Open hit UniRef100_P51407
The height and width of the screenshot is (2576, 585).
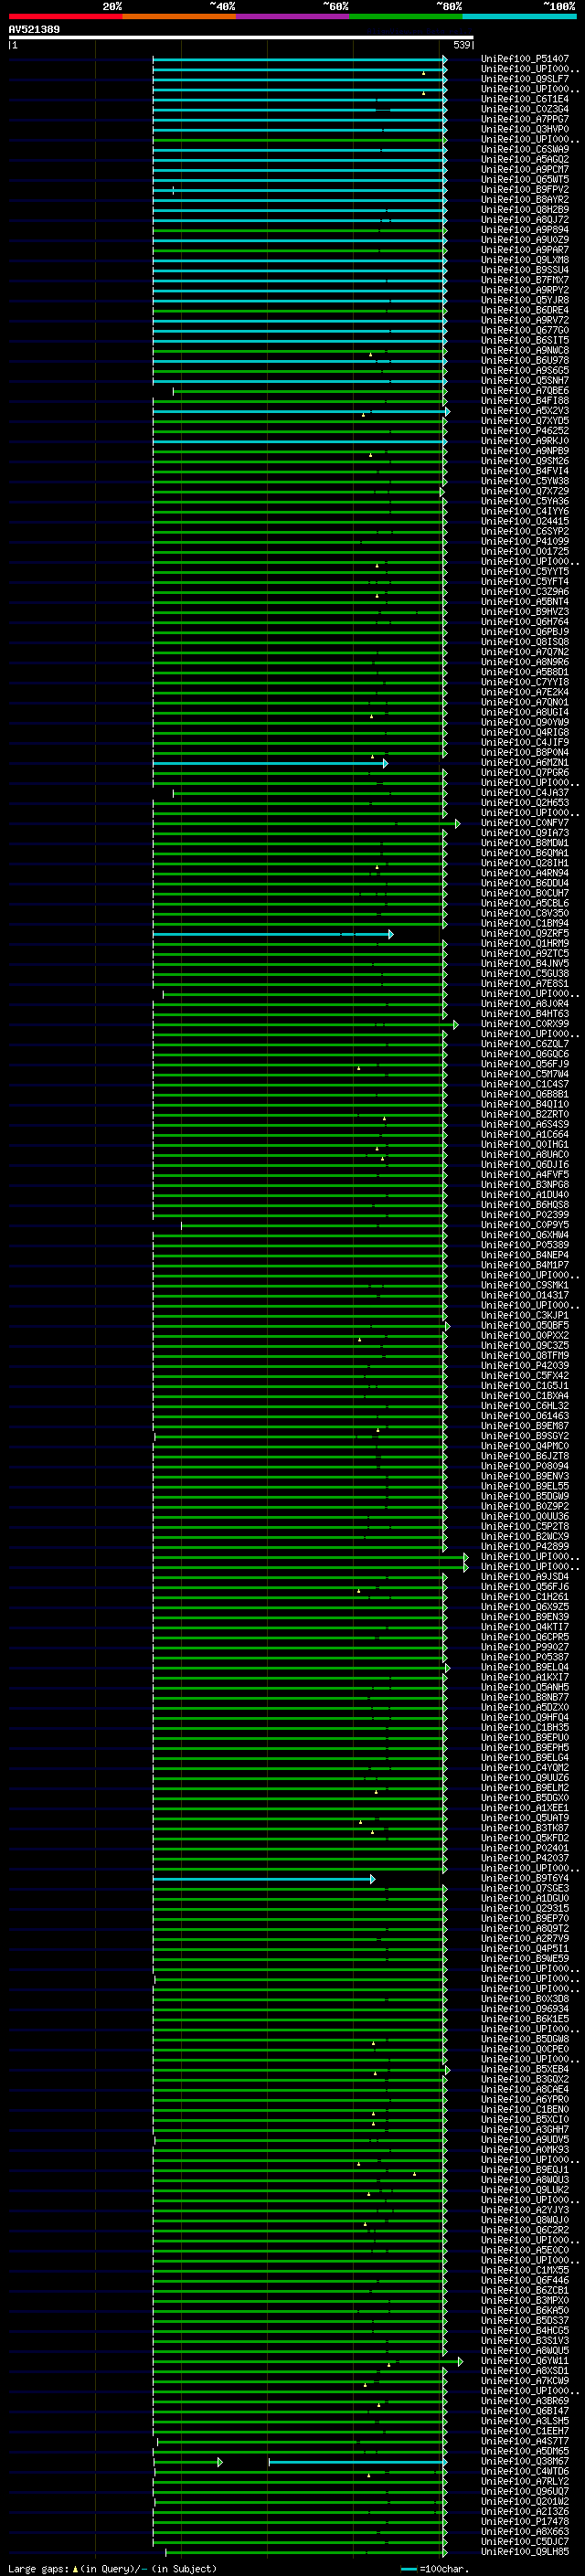[x=525, y=59]
